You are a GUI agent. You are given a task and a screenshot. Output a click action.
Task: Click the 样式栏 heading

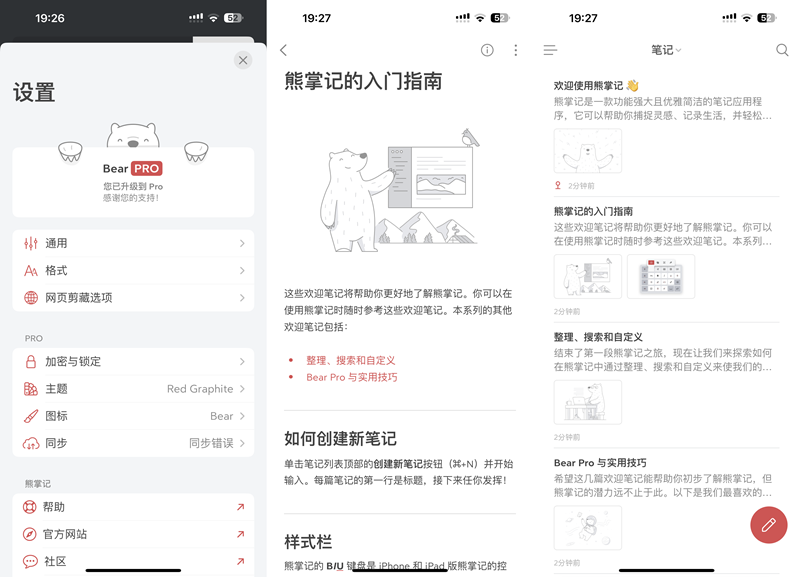click(x=308, y=542)
